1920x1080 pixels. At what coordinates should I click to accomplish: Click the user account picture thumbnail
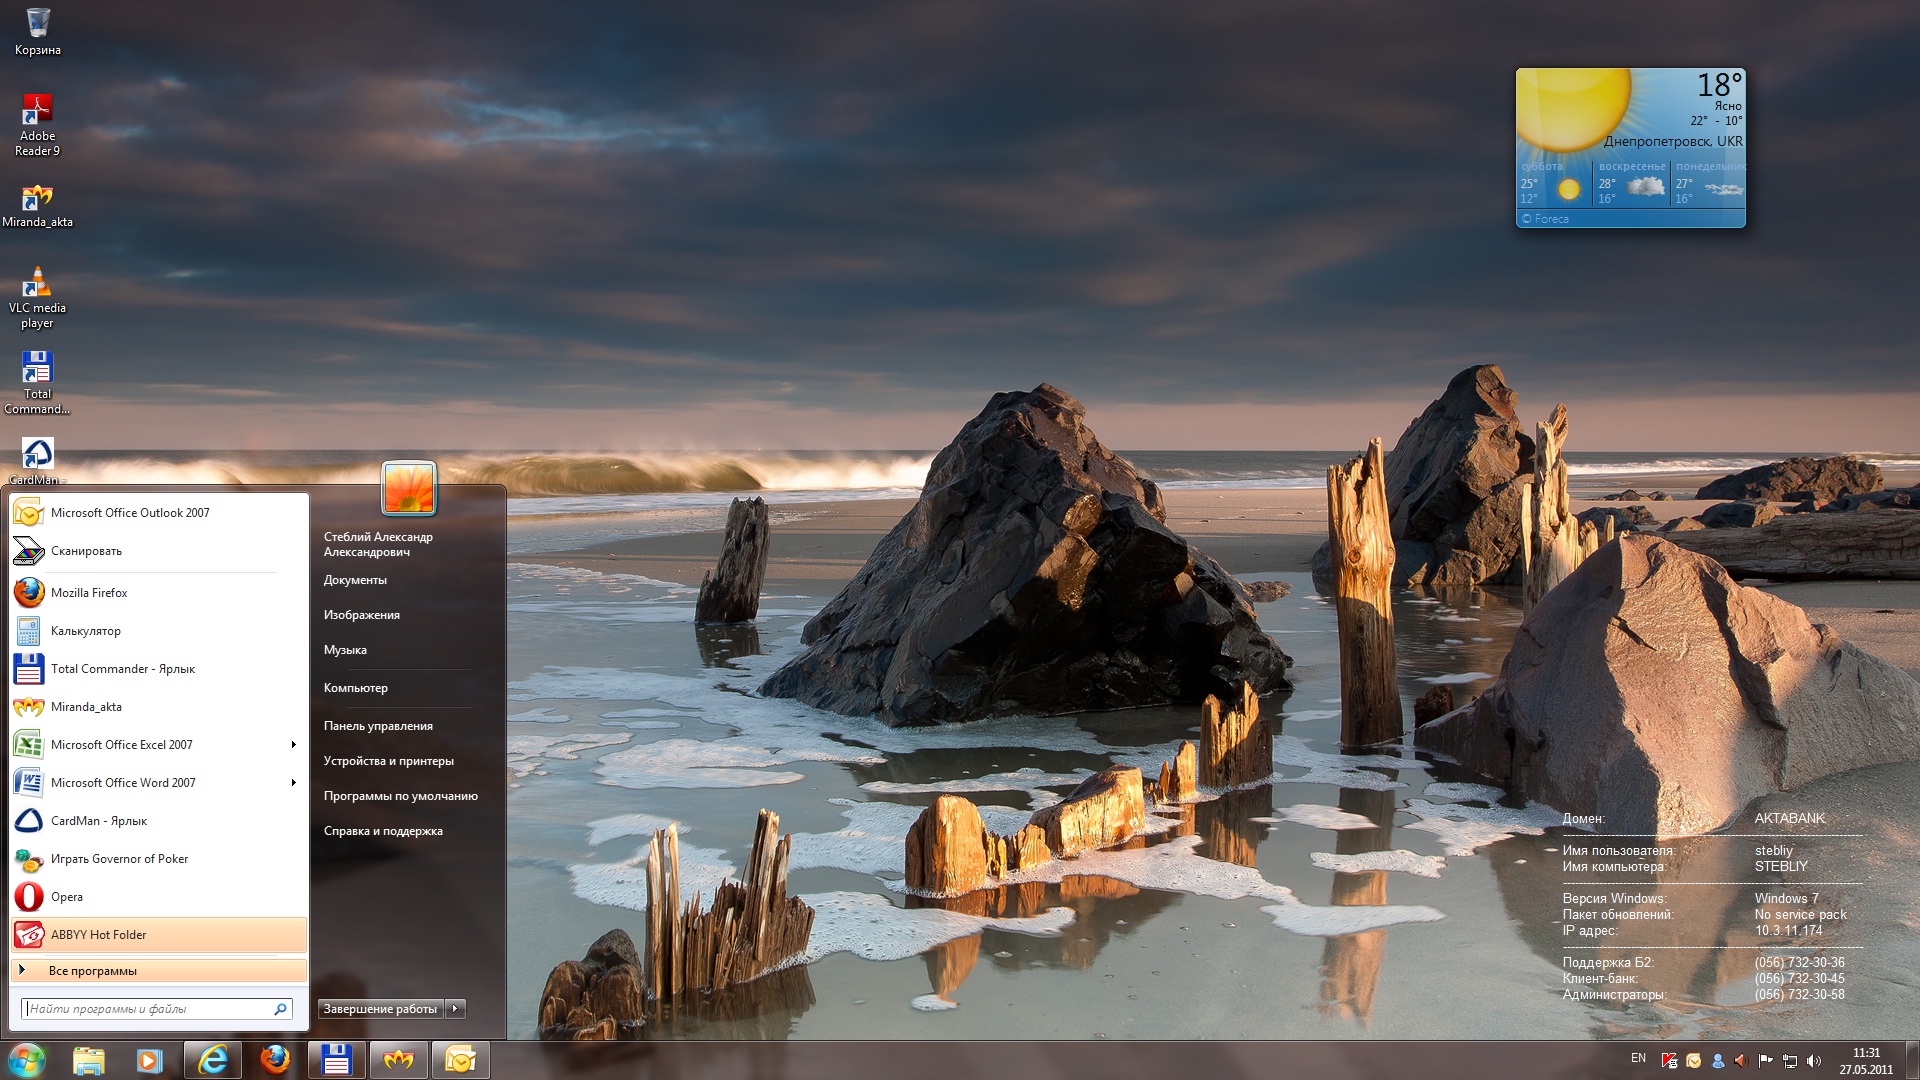409,488
